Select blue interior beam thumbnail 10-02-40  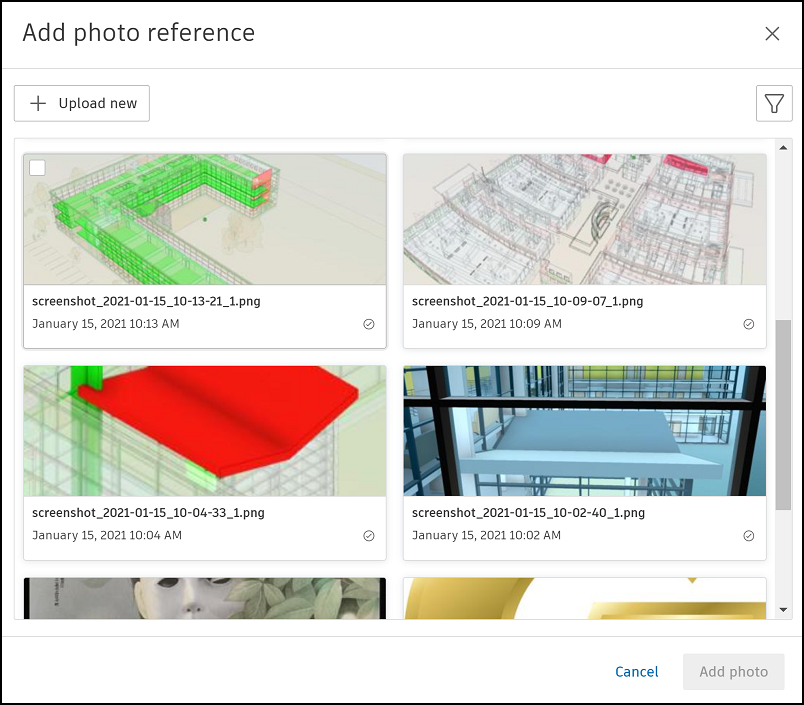[585, 431]
